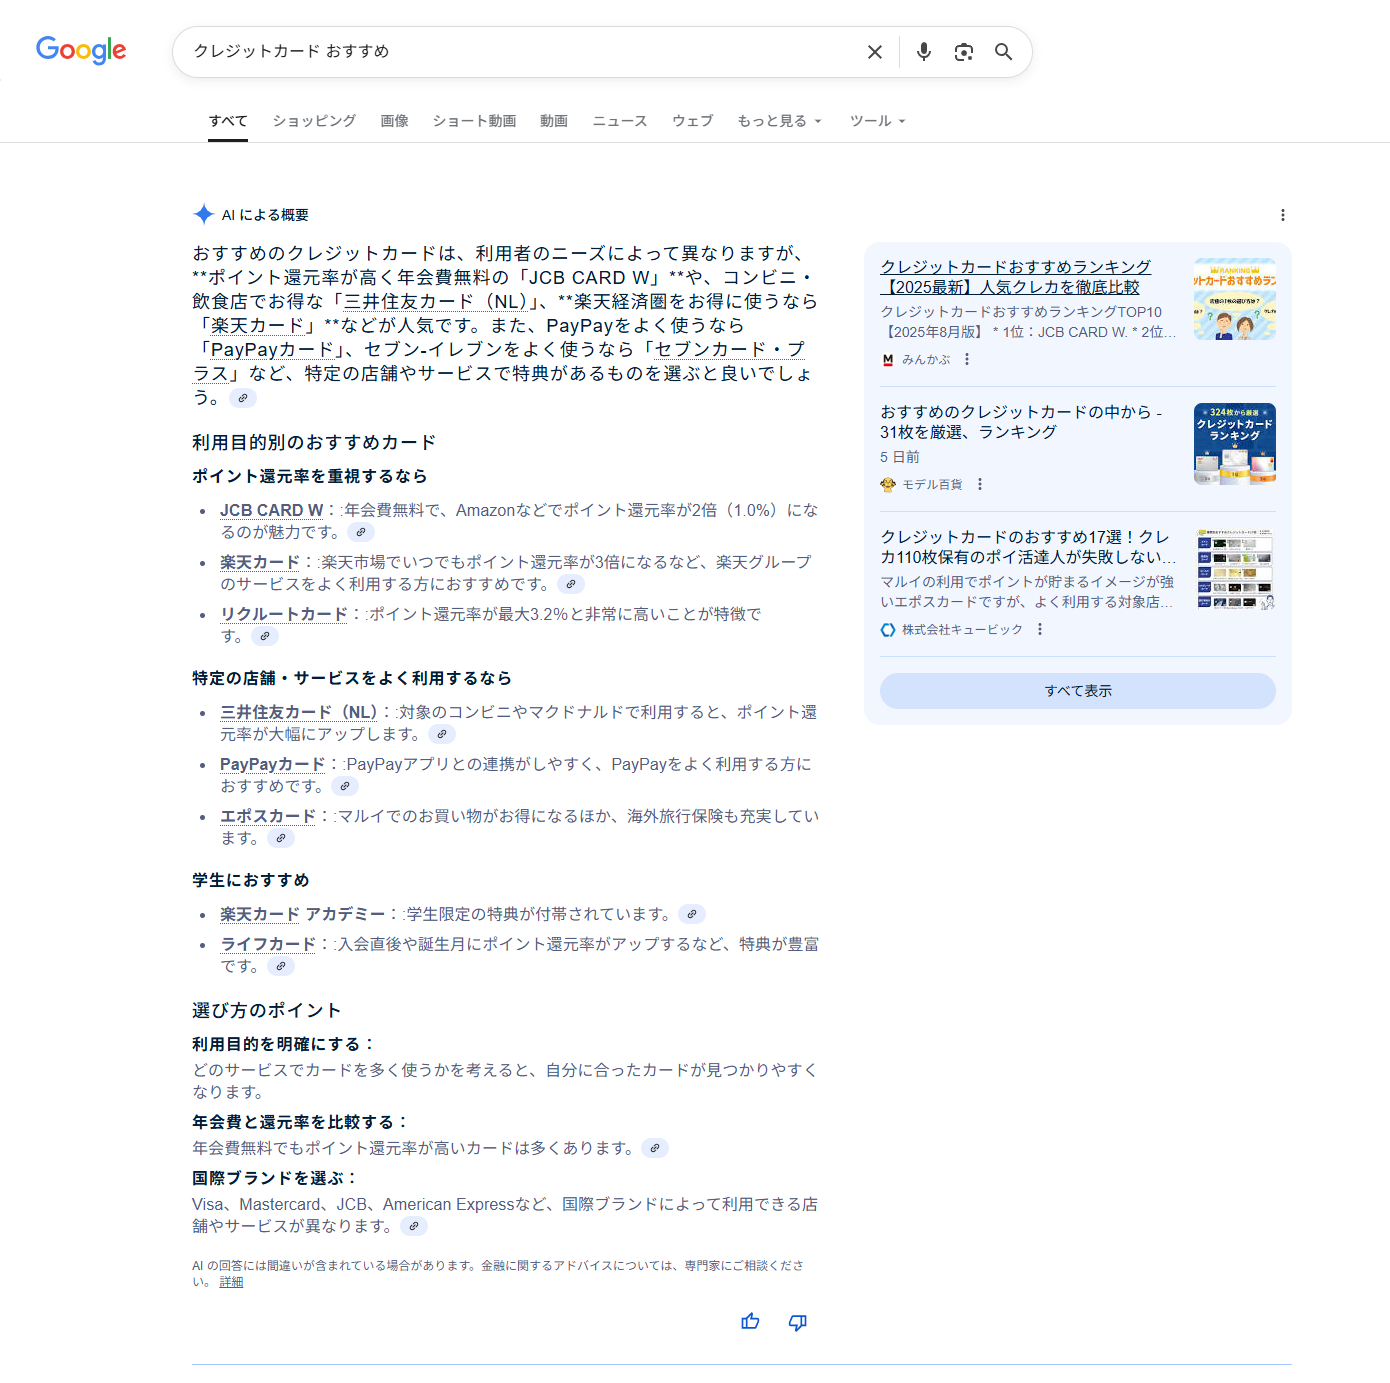The width and height of the screenshot is (1390, 1383).
Task: Open source link icon after intro paragraph
Action: pos(243,398)
